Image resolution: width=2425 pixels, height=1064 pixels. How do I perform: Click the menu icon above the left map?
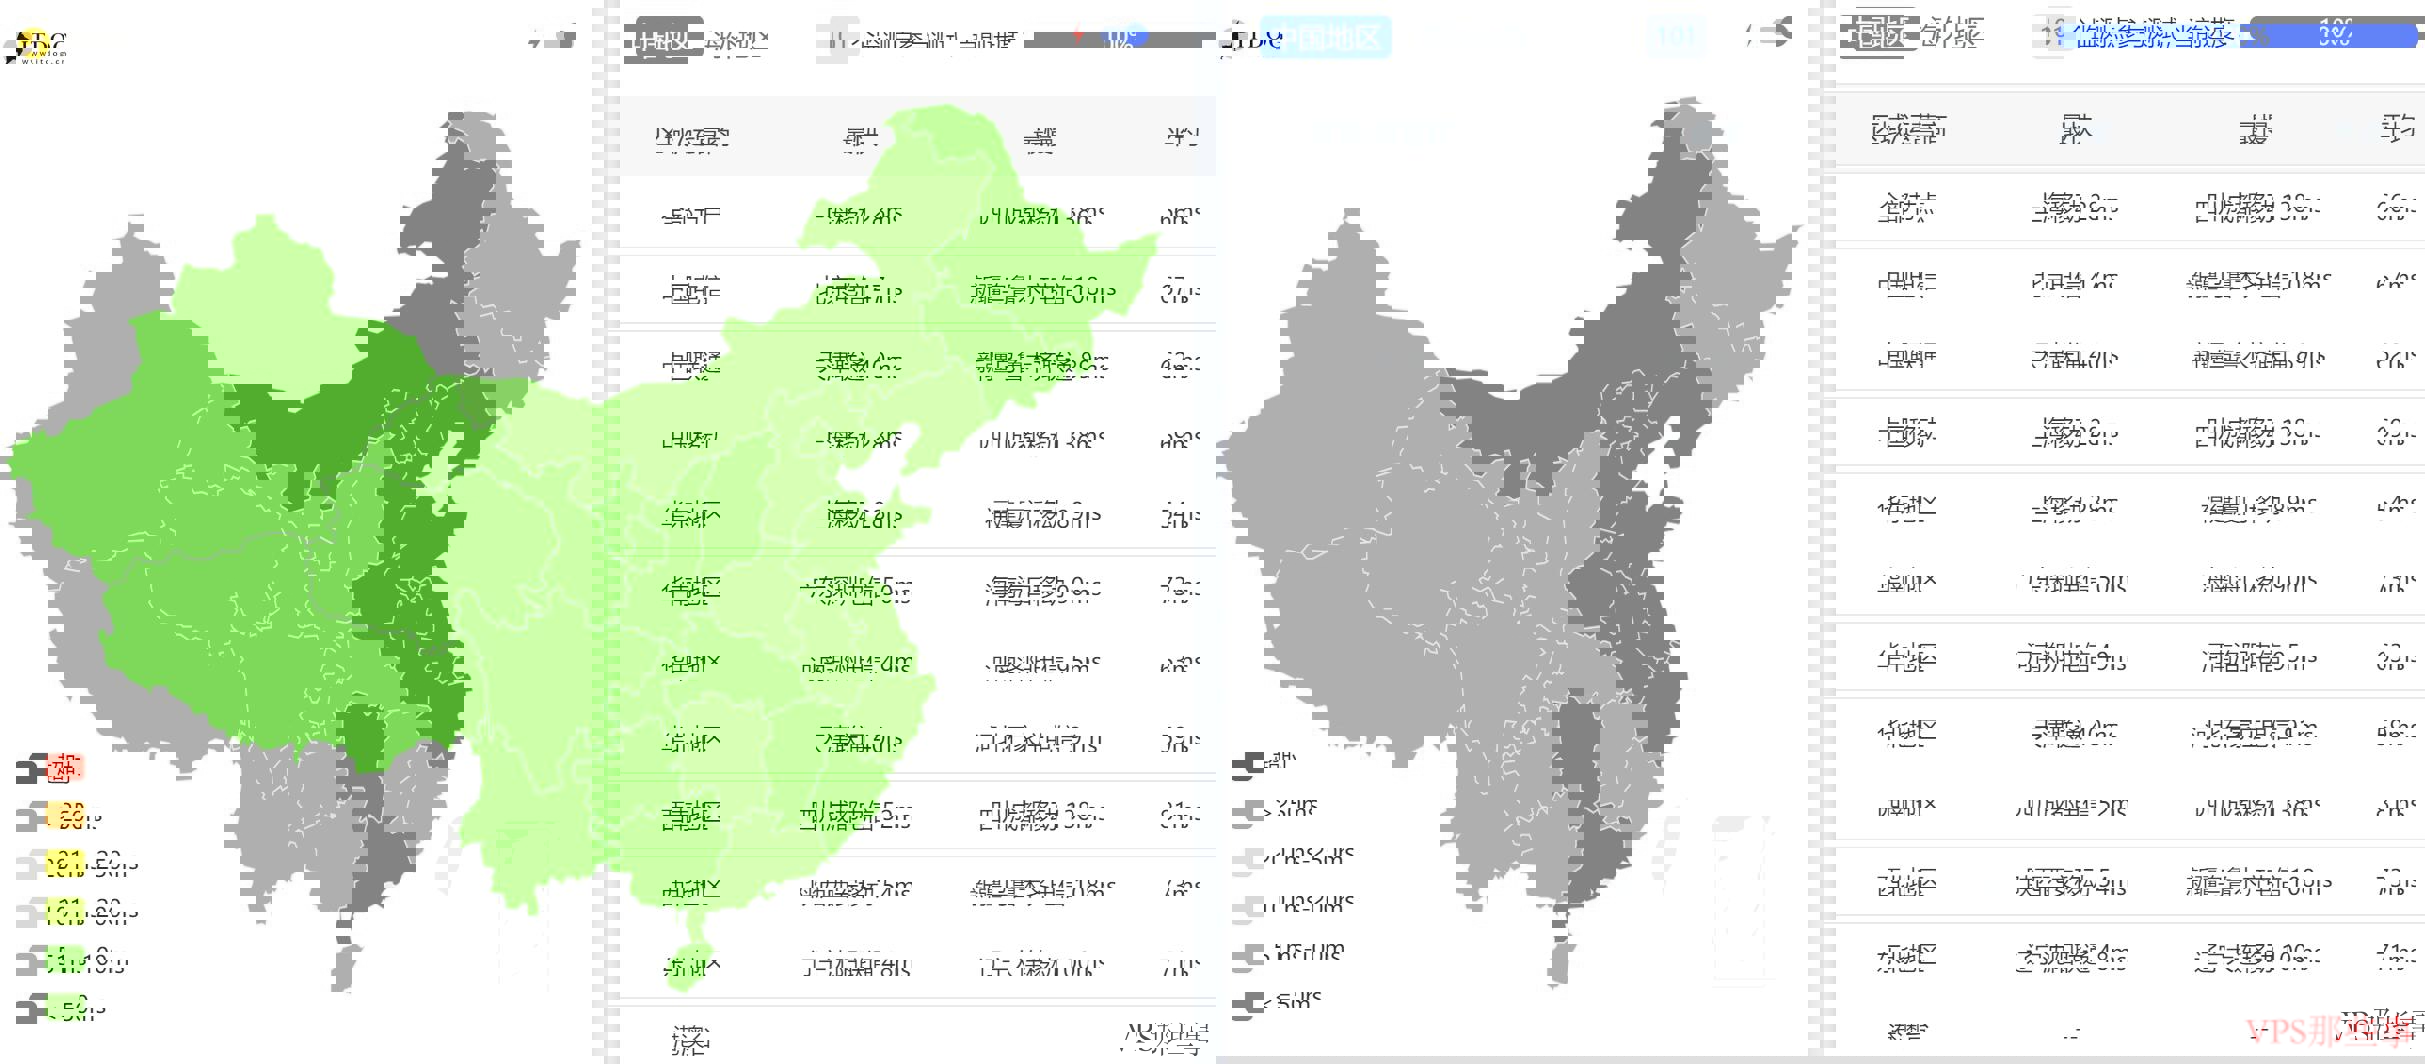[x=555, y=38]
